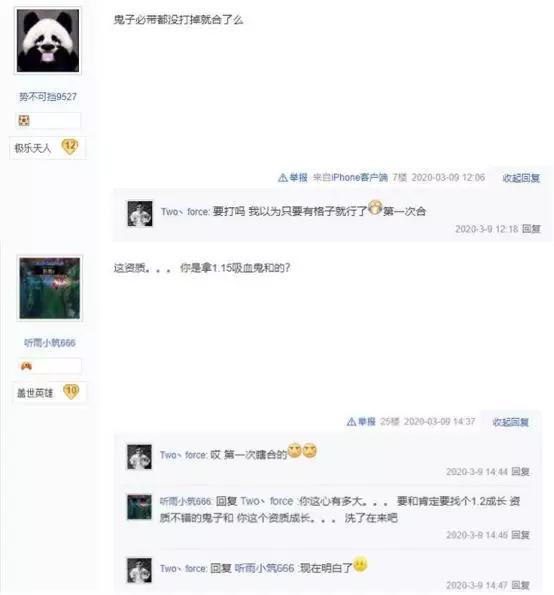
Task: Visit the 势不可挡9527 username profile link
Action: click(x=48, y=97)
